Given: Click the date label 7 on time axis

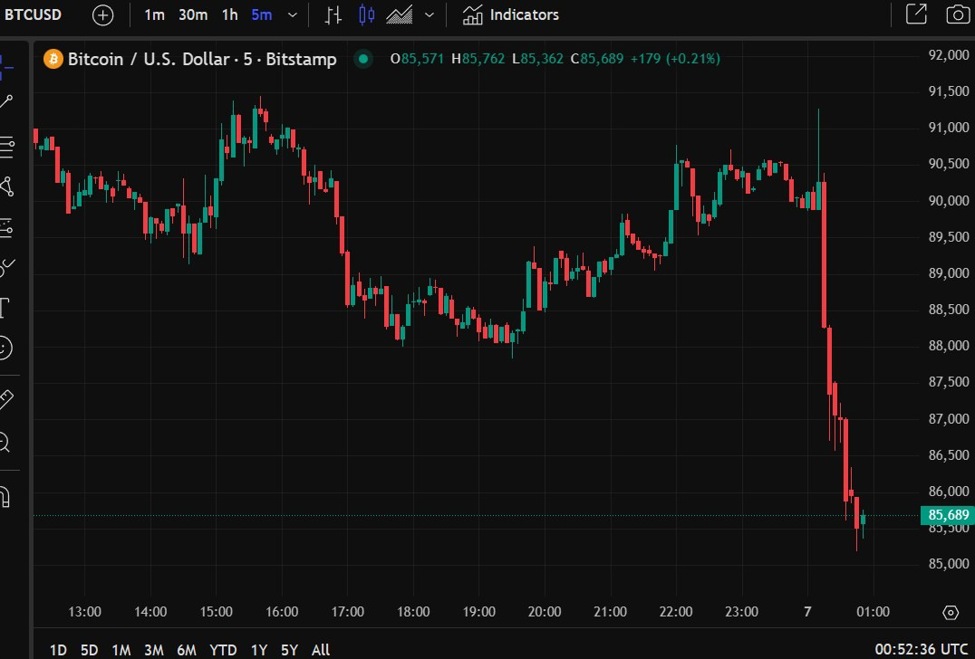Looking at the screenshot, I should click(x=807, y=612).
